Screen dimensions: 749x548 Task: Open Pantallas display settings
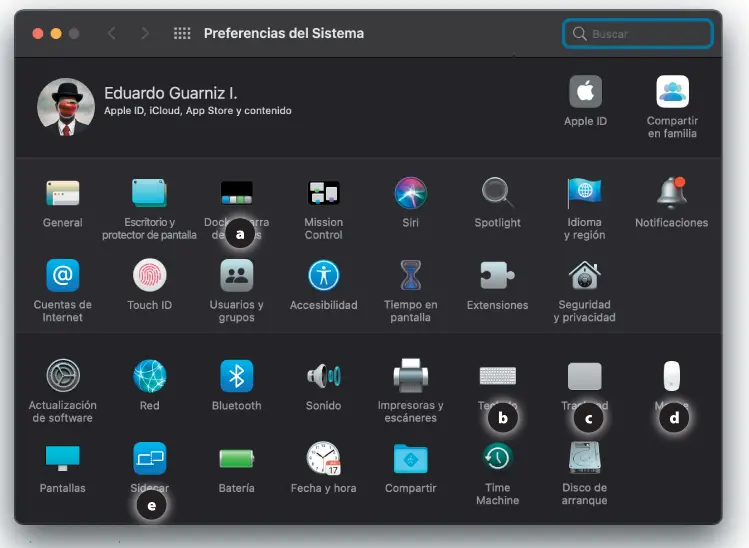pos(63,458)
